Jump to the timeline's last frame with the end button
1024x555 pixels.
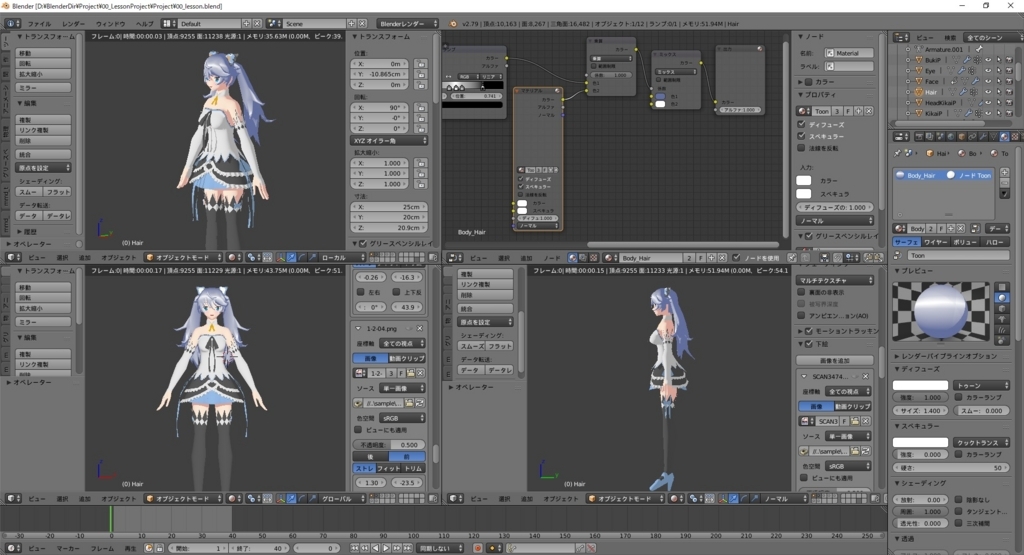click(407, 548)
